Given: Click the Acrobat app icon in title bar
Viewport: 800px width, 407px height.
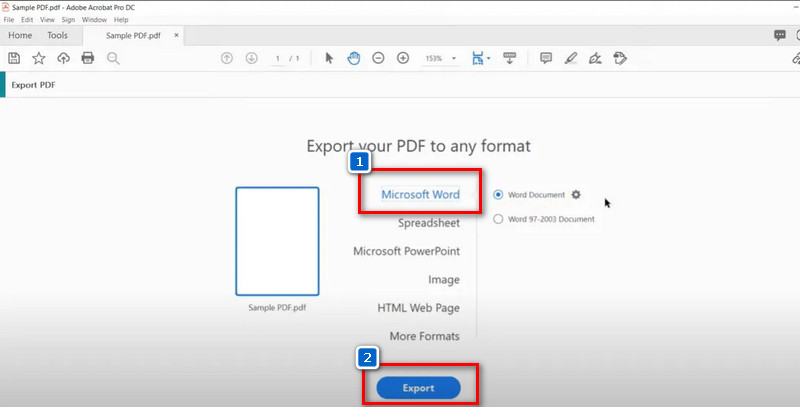Looking at the screenshot, I should point(5,8).
